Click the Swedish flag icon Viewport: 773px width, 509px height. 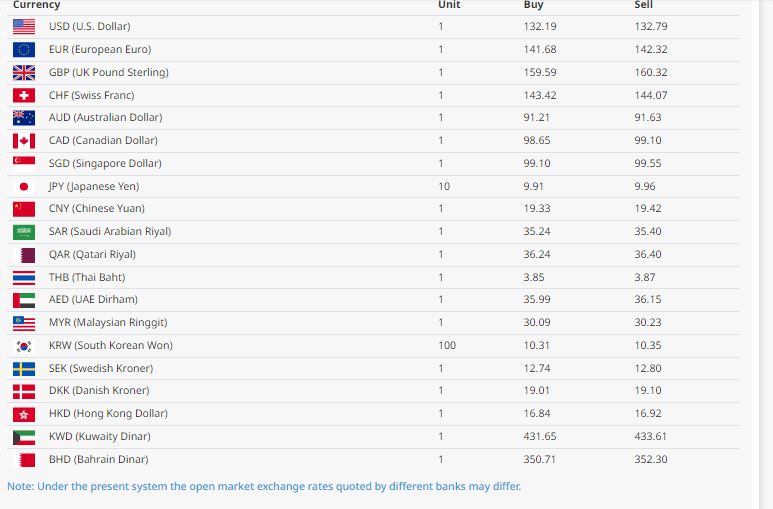[x=24, y=368]
